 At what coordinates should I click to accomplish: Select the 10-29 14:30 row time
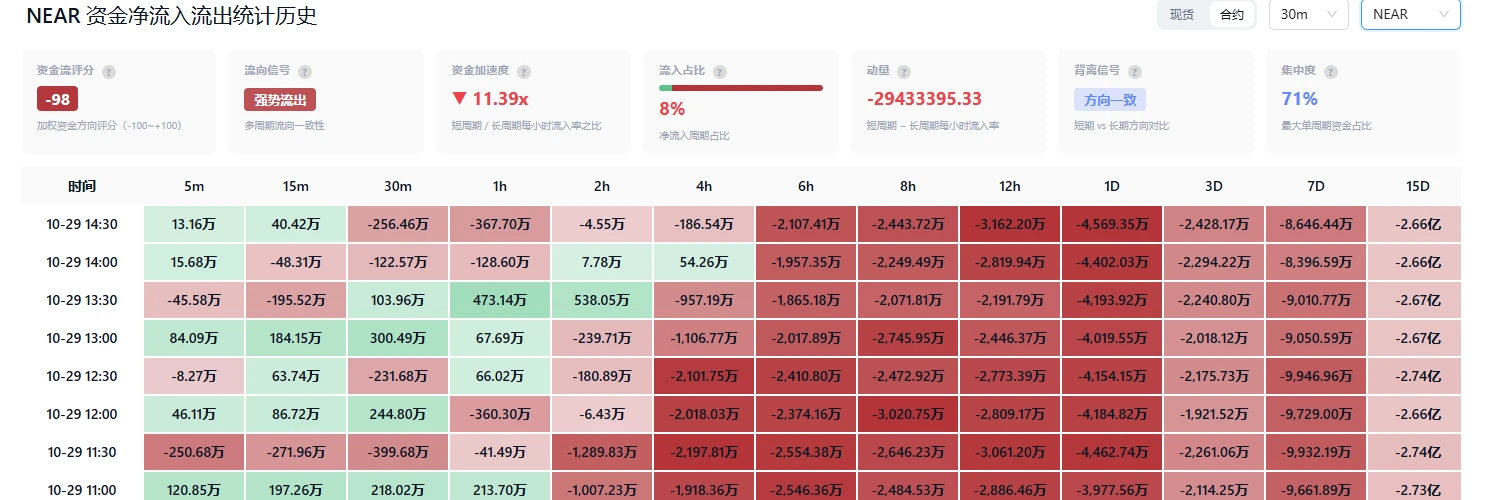pyautogui.click(x=82, y=224)
